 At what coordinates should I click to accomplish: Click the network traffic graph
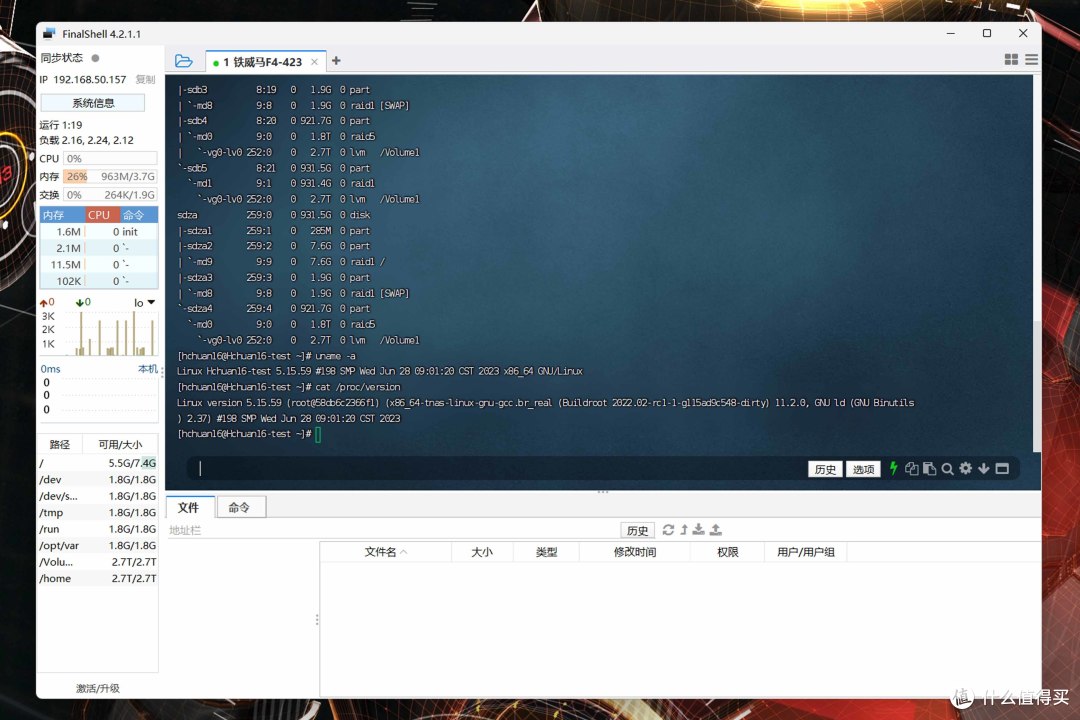tap(98, 333)
